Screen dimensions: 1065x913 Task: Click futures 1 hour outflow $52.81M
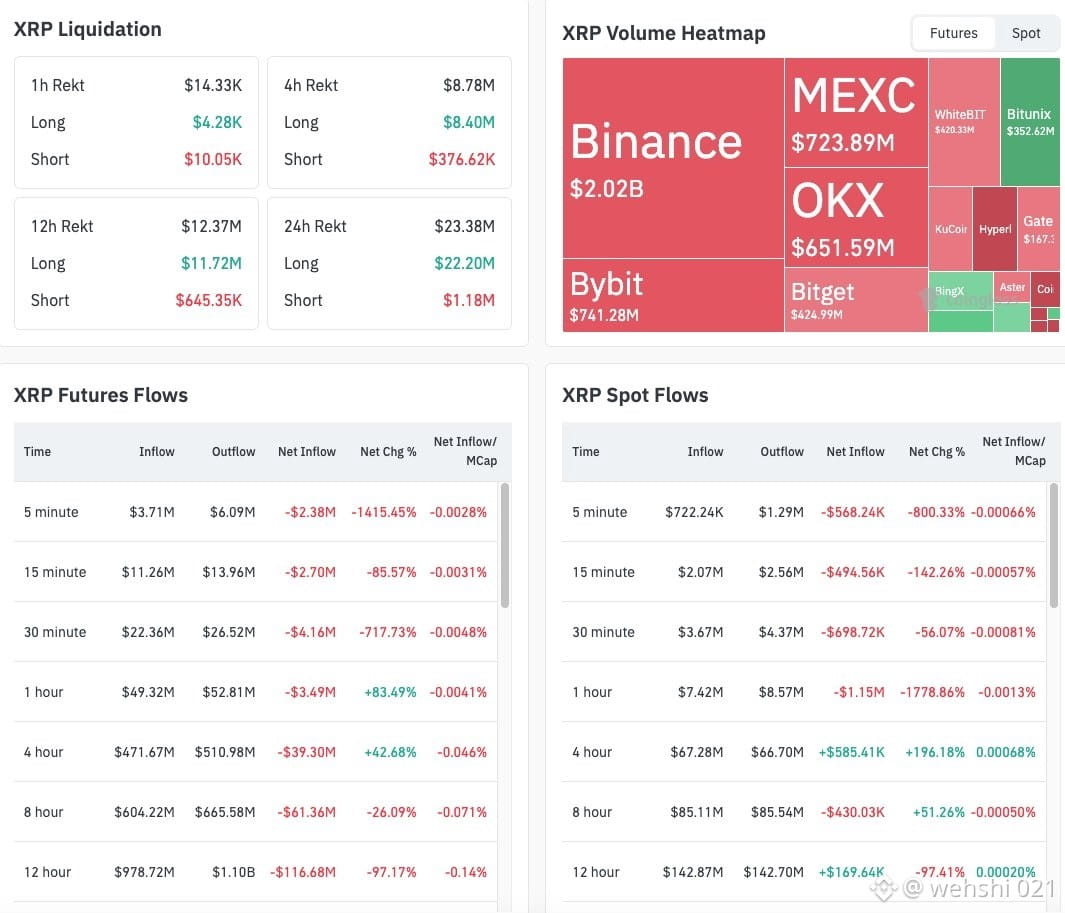coord(229,692)
